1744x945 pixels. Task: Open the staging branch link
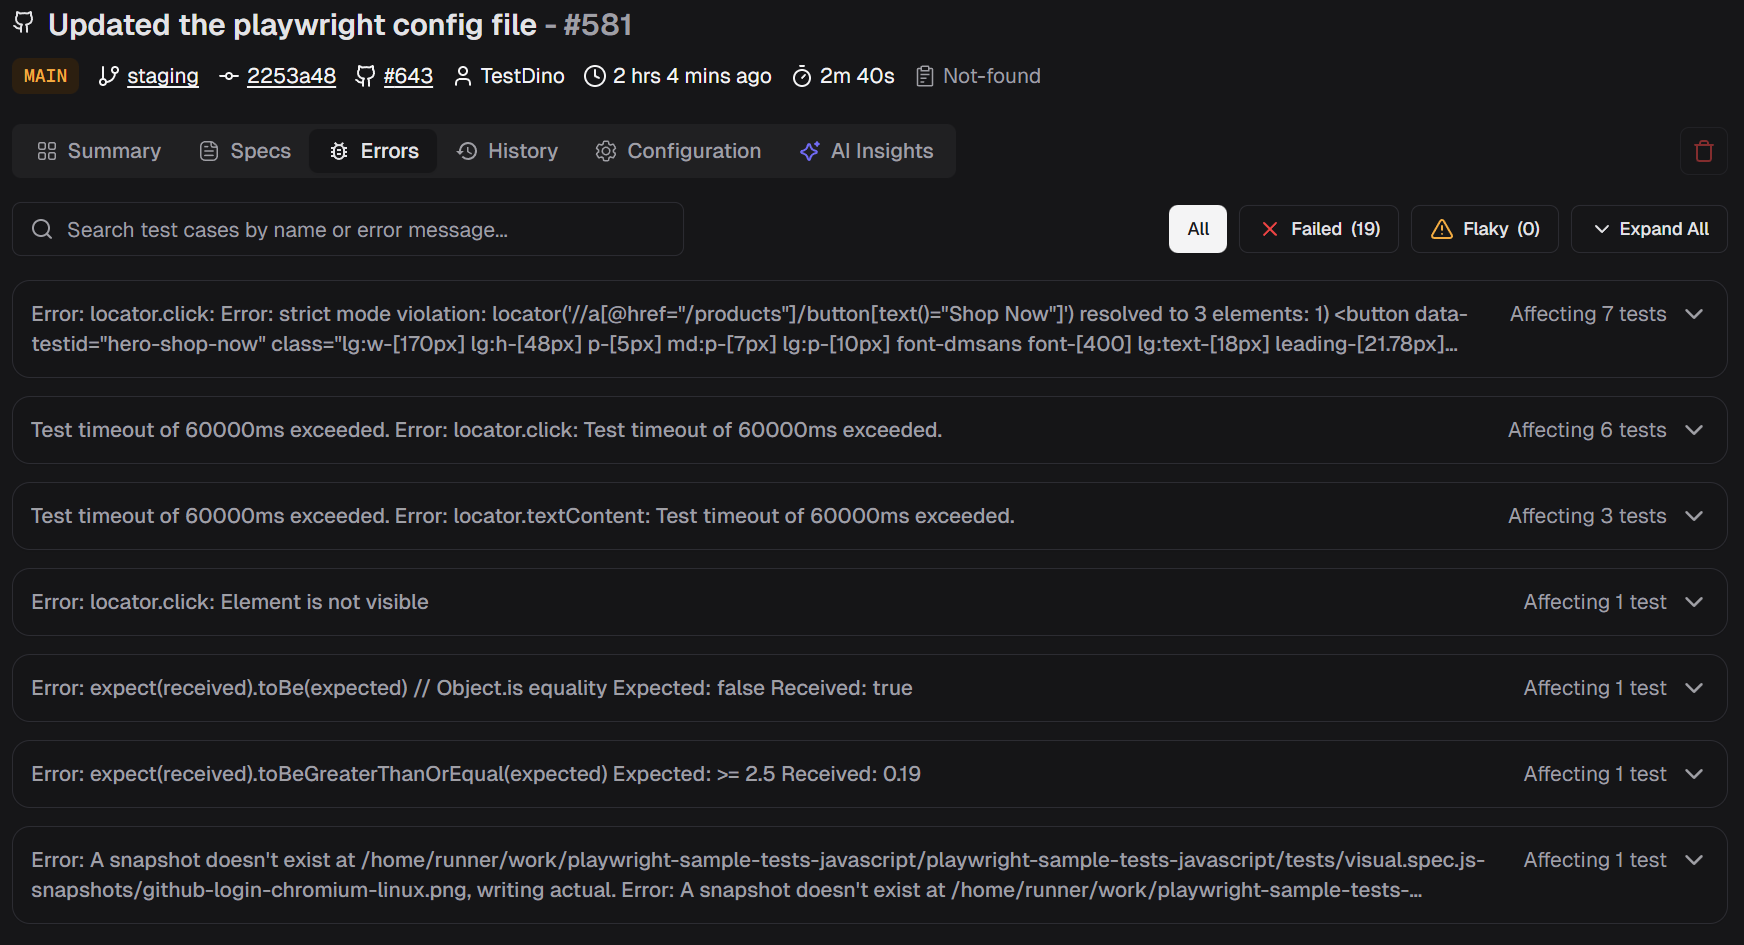point(162,76)
